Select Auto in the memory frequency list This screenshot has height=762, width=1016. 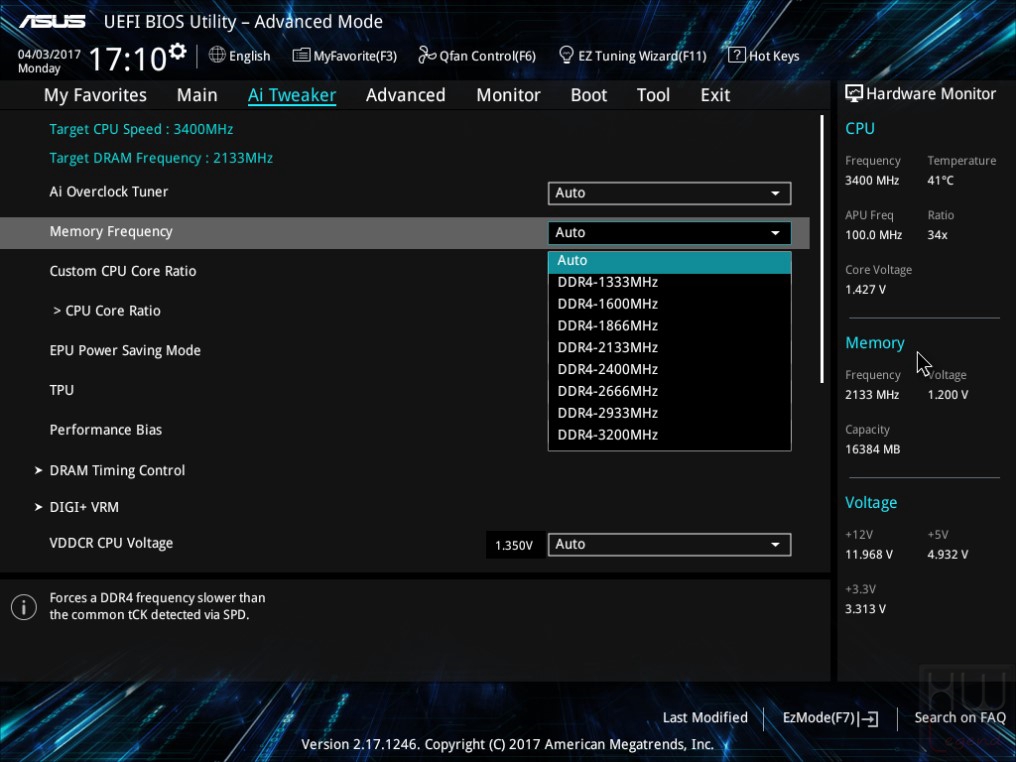[669, 260]
